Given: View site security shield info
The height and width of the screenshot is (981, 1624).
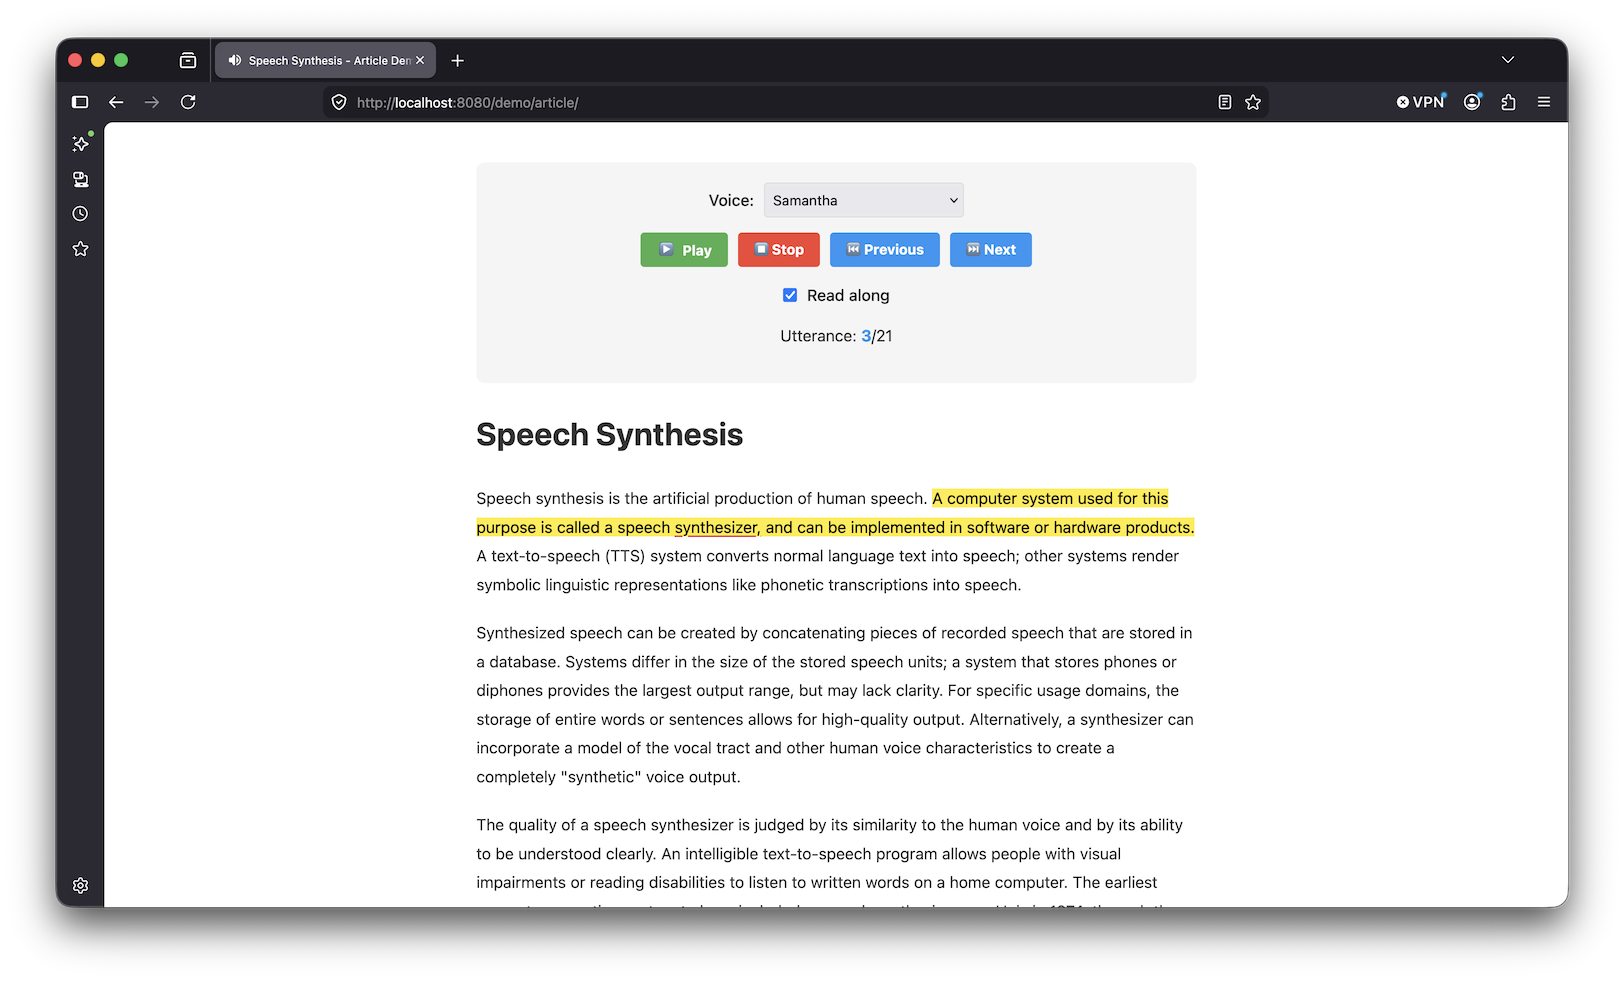Looking at the screenshot, I should coord(339,102).
